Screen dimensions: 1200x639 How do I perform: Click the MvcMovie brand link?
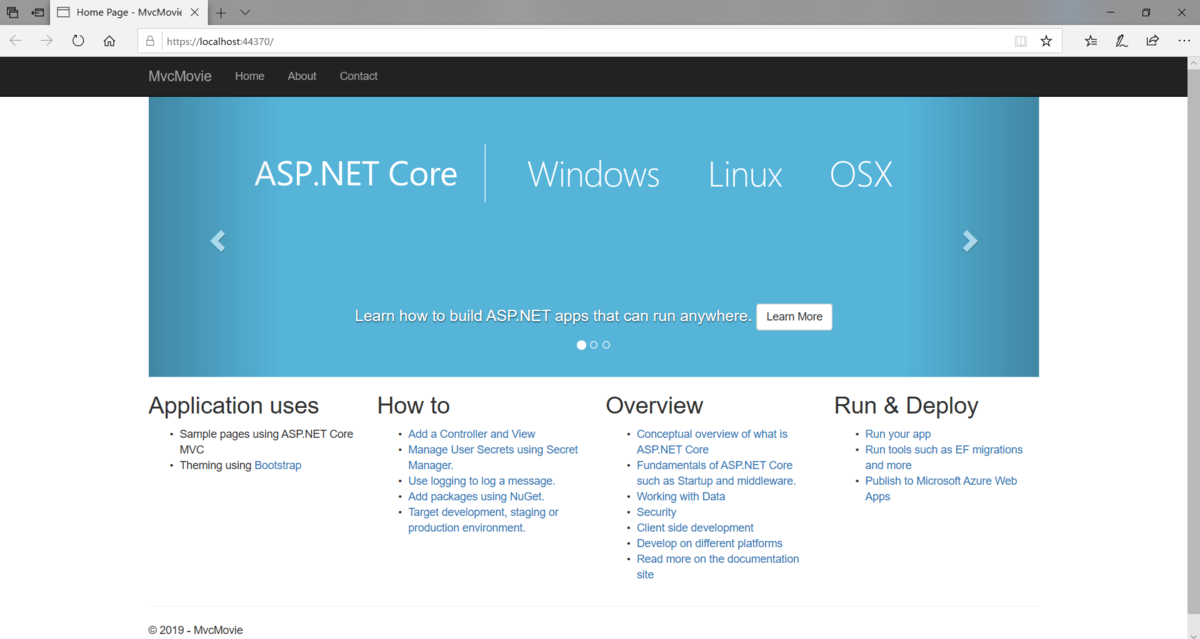click(x=180, y=76)
